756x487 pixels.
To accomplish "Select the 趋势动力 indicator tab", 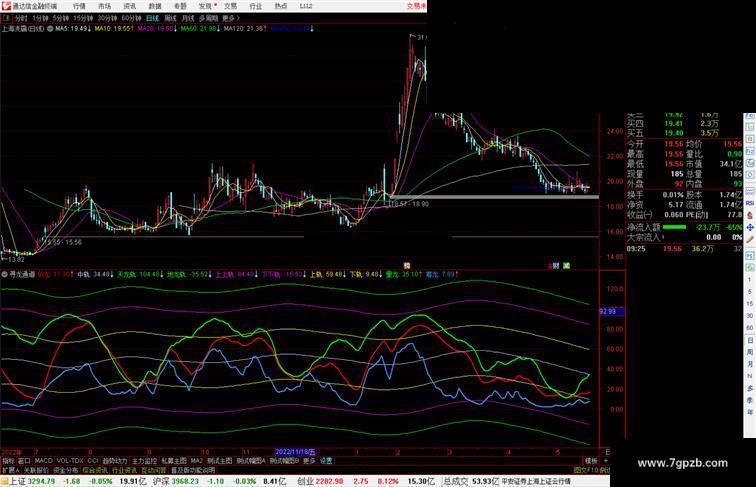I will [x=115, y=461].
